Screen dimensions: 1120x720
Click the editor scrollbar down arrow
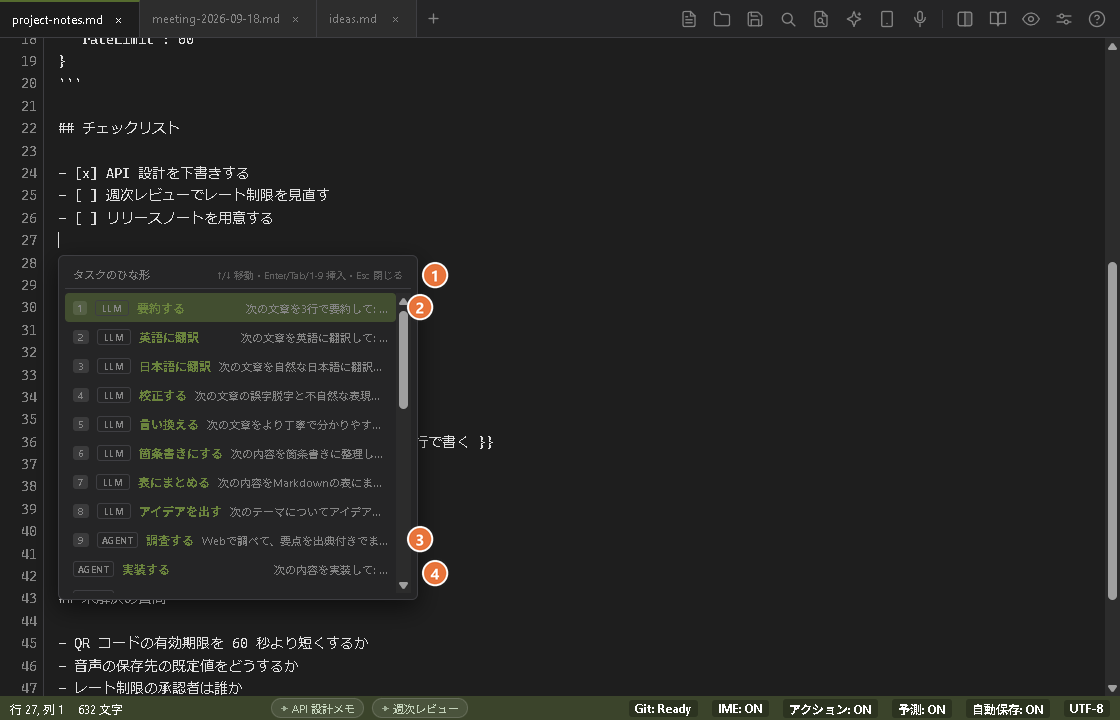click(1112, 689)
